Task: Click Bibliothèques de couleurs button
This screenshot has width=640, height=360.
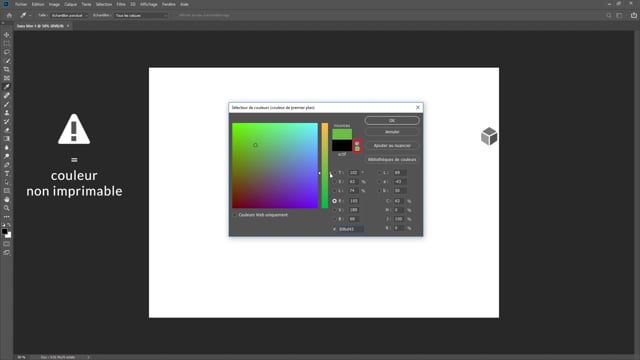Action: click(x=392, y=160)
